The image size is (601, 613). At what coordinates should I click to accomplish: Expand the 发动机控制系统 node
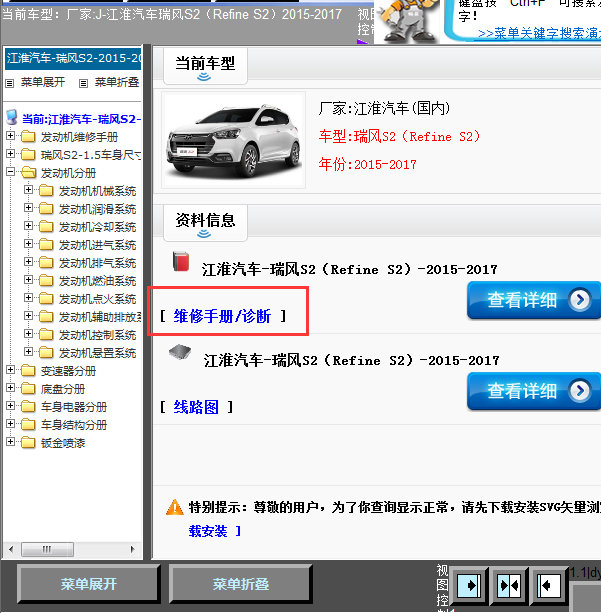point(28,333)
